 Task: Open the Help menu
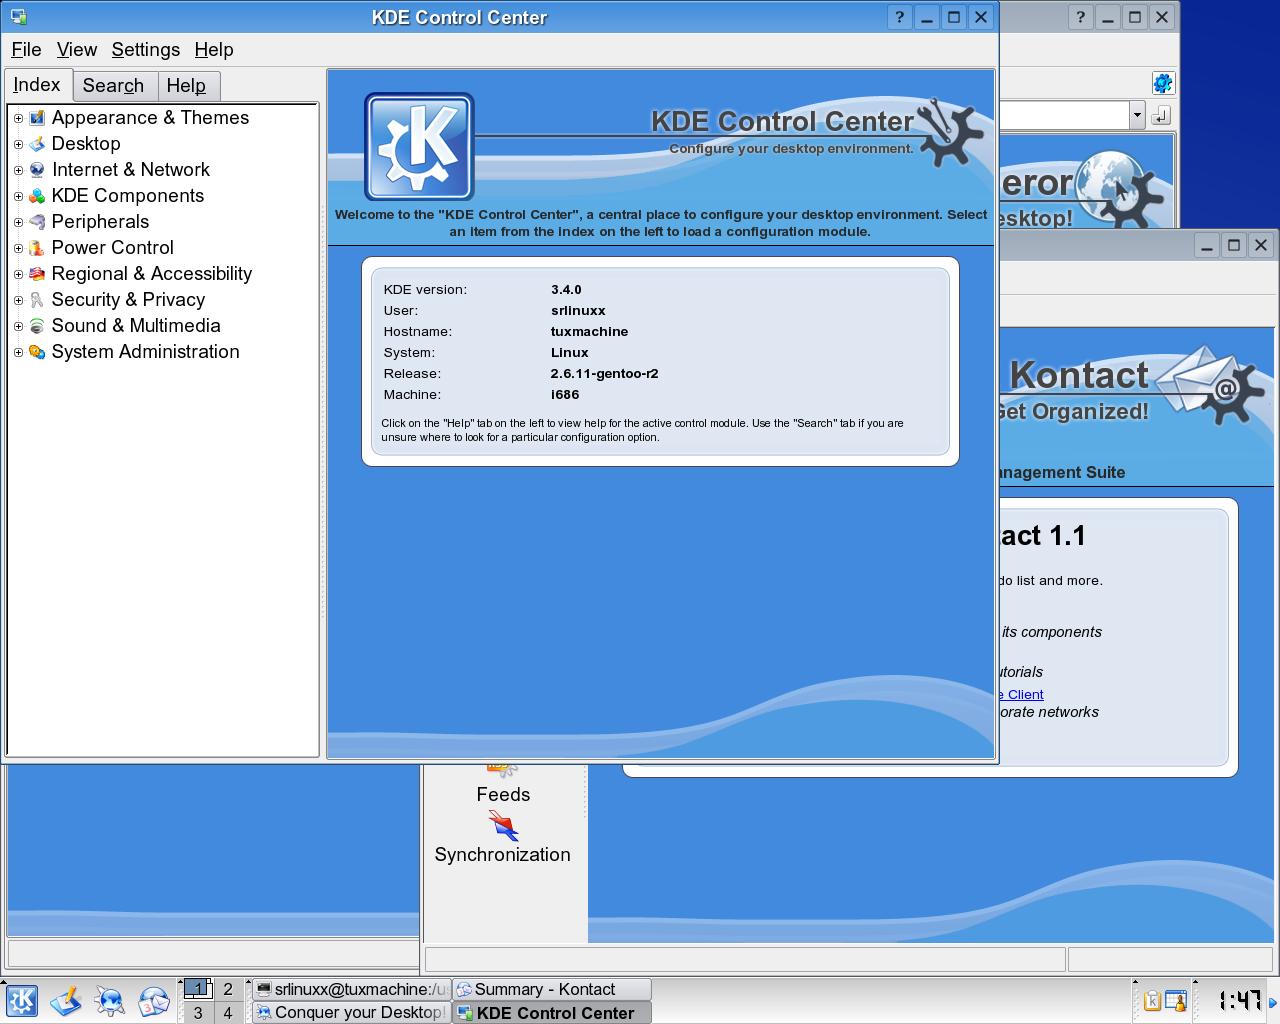coord(214,50)
